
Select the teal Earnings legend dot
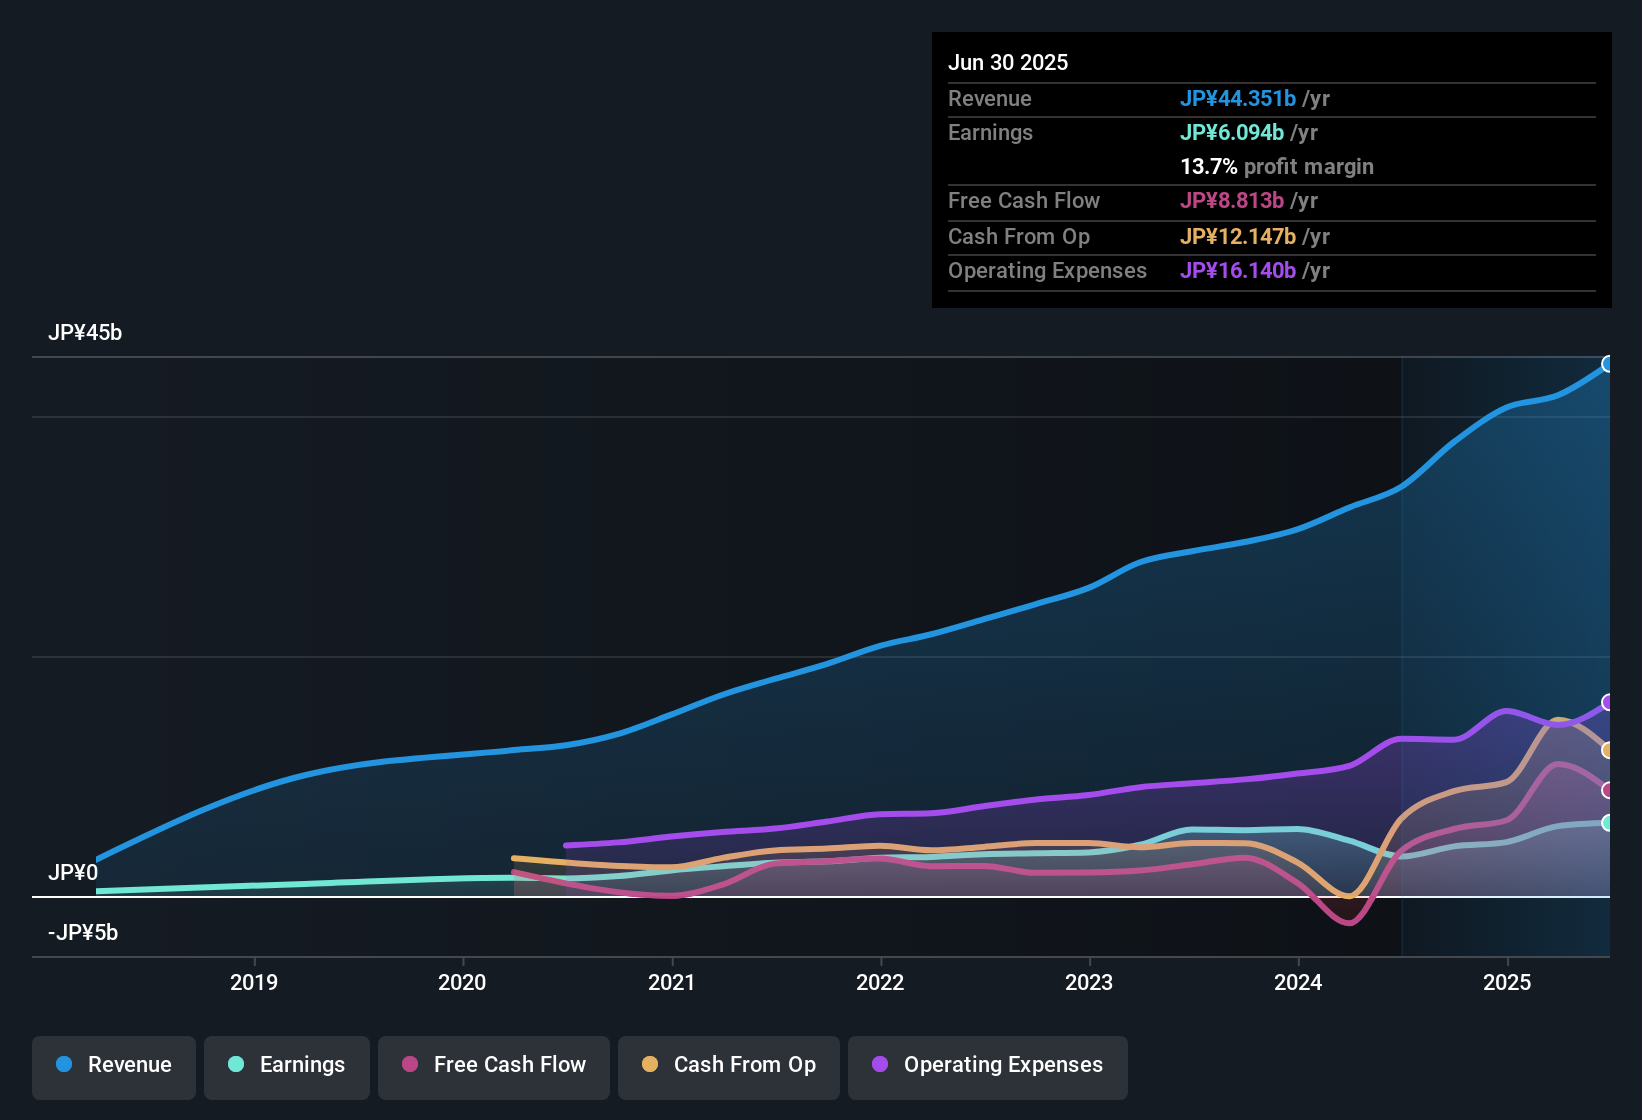(236, 1065)
